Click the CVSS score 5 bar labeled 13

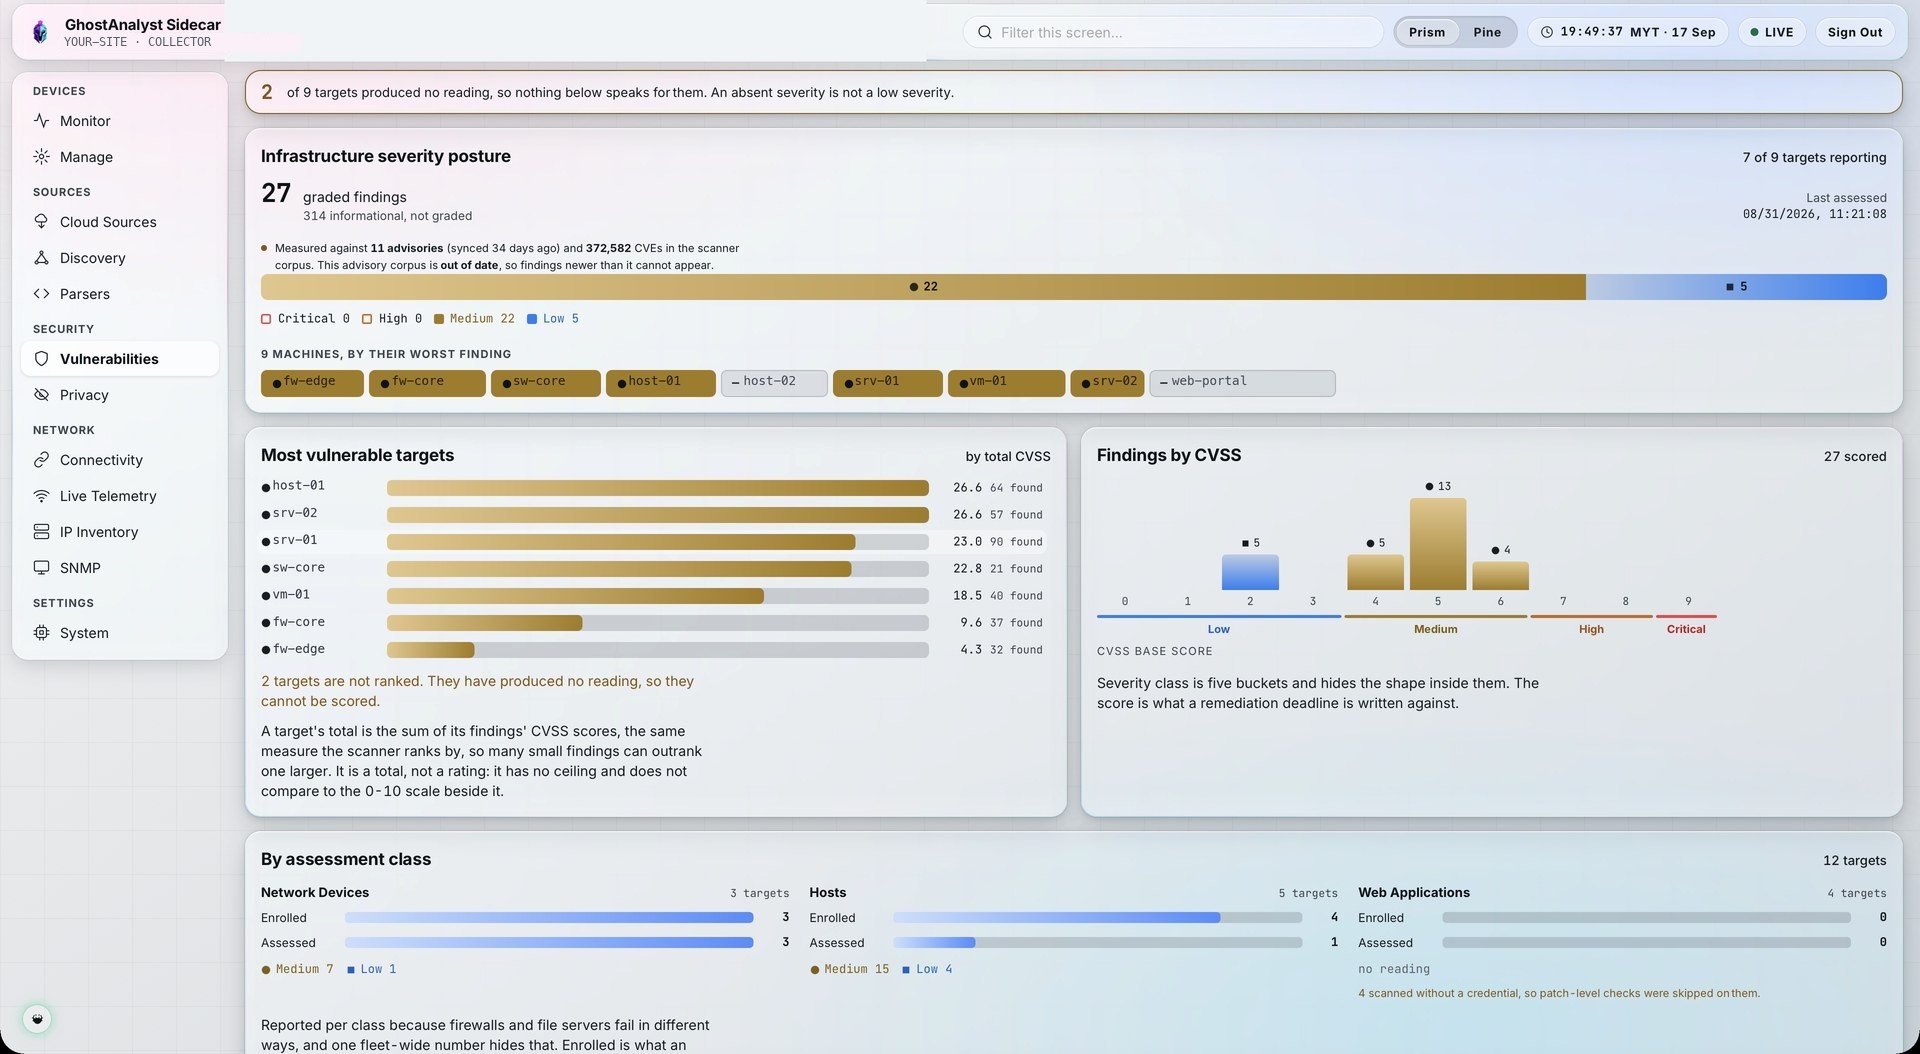[1438, 544]
